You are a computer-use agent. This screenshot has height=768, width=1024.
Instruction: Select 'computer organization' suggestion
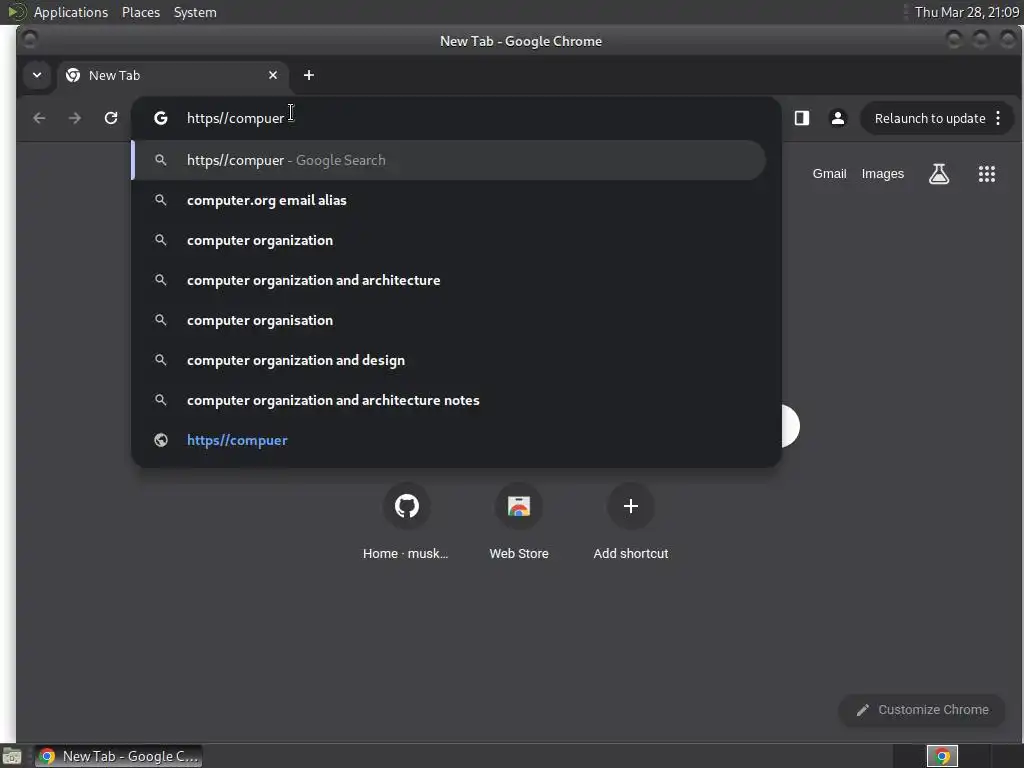point(449,240)
